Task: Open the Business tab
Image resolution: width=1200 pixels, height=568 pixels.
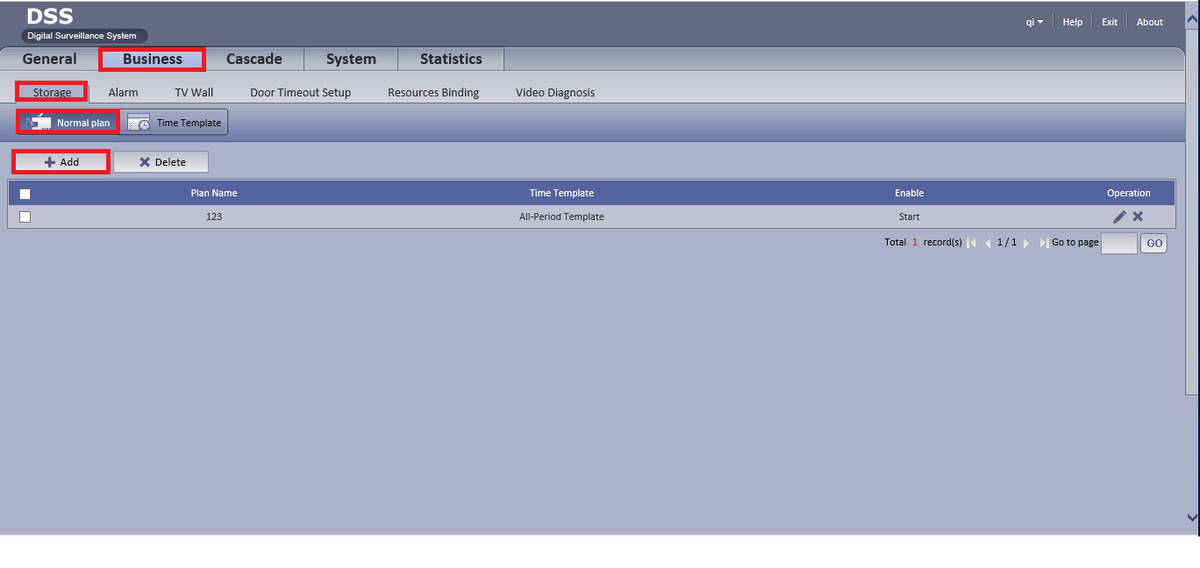Action: 152,59
